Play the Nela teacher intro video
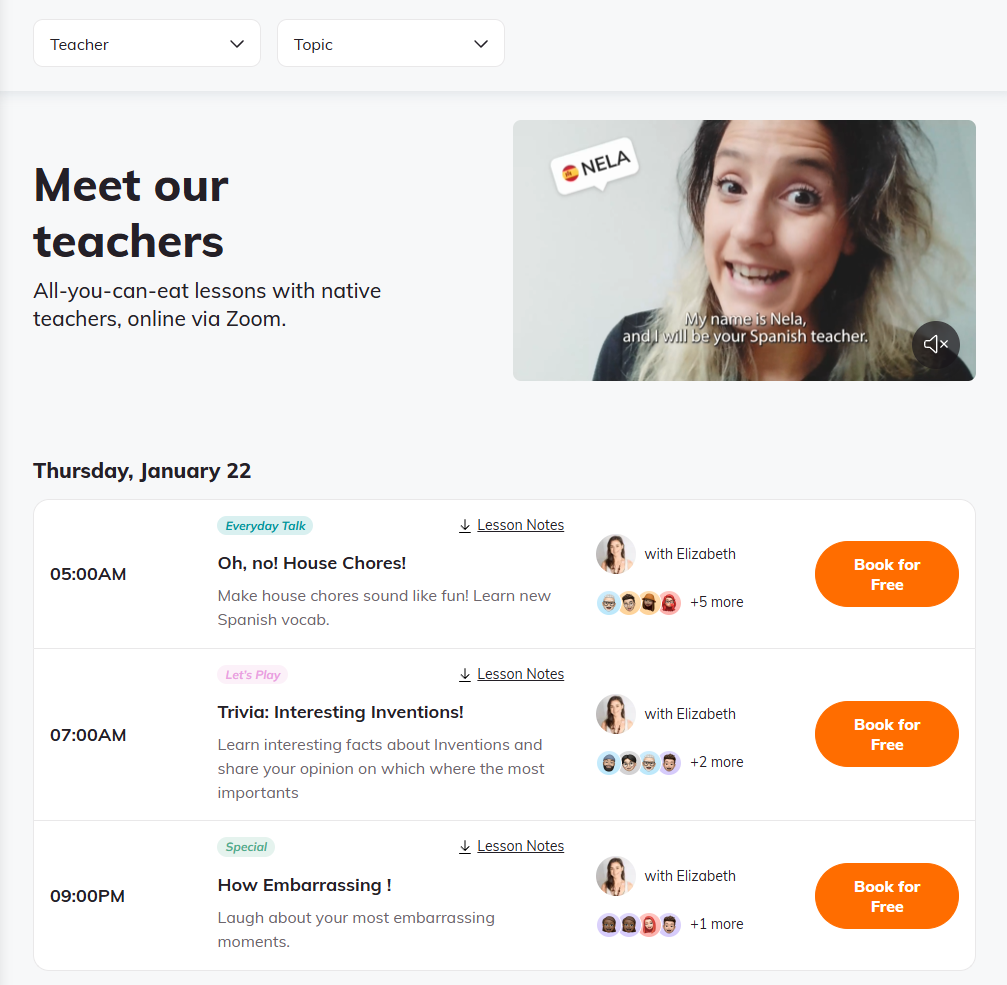This screenshot has height=985, width=1007. (744, 250)
